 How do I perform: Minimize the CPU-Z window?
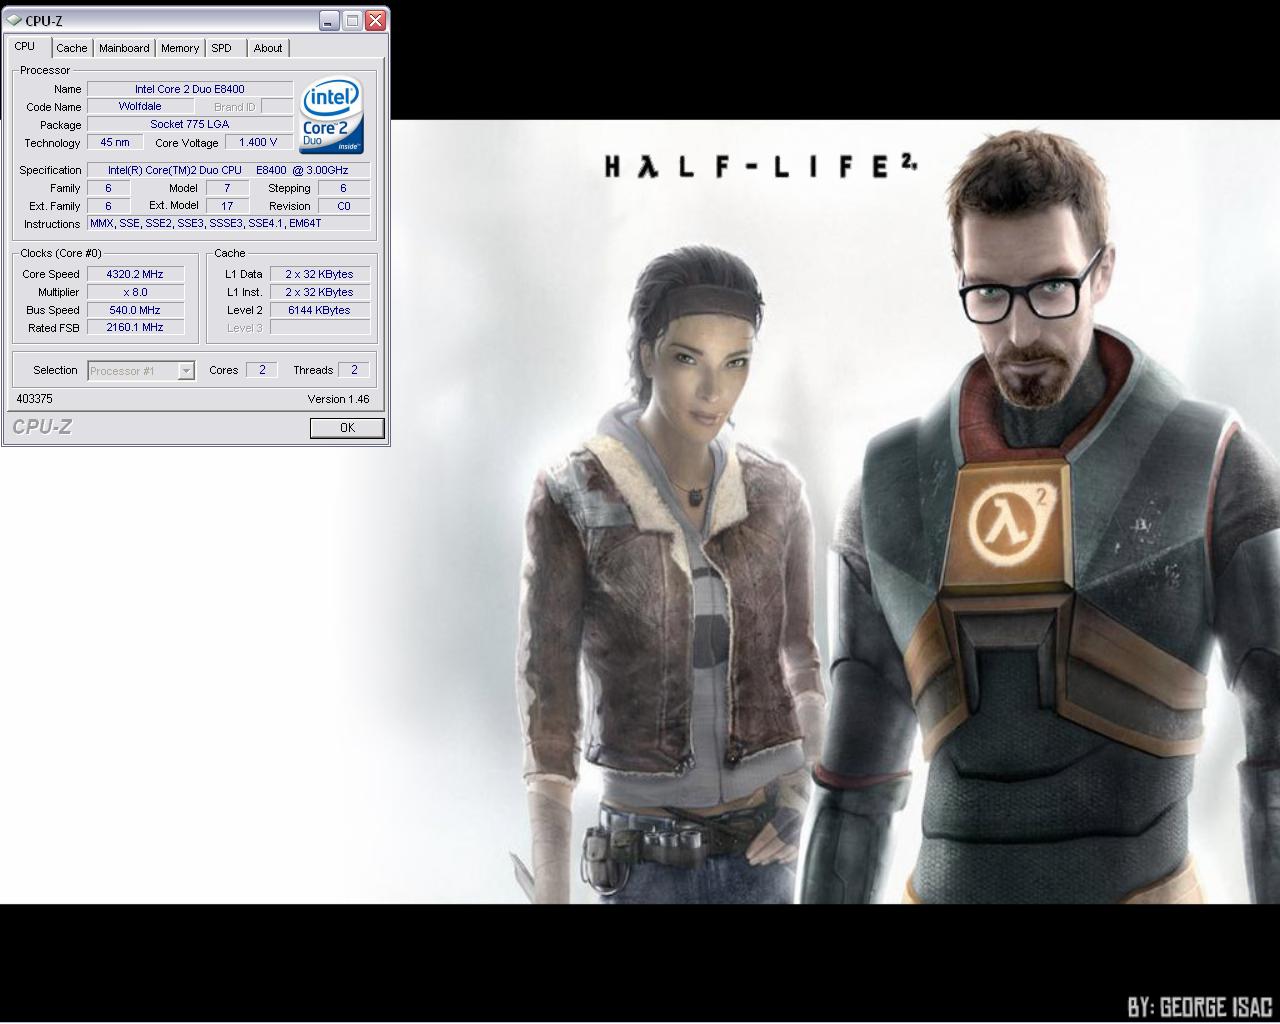[x=331, y=20]
